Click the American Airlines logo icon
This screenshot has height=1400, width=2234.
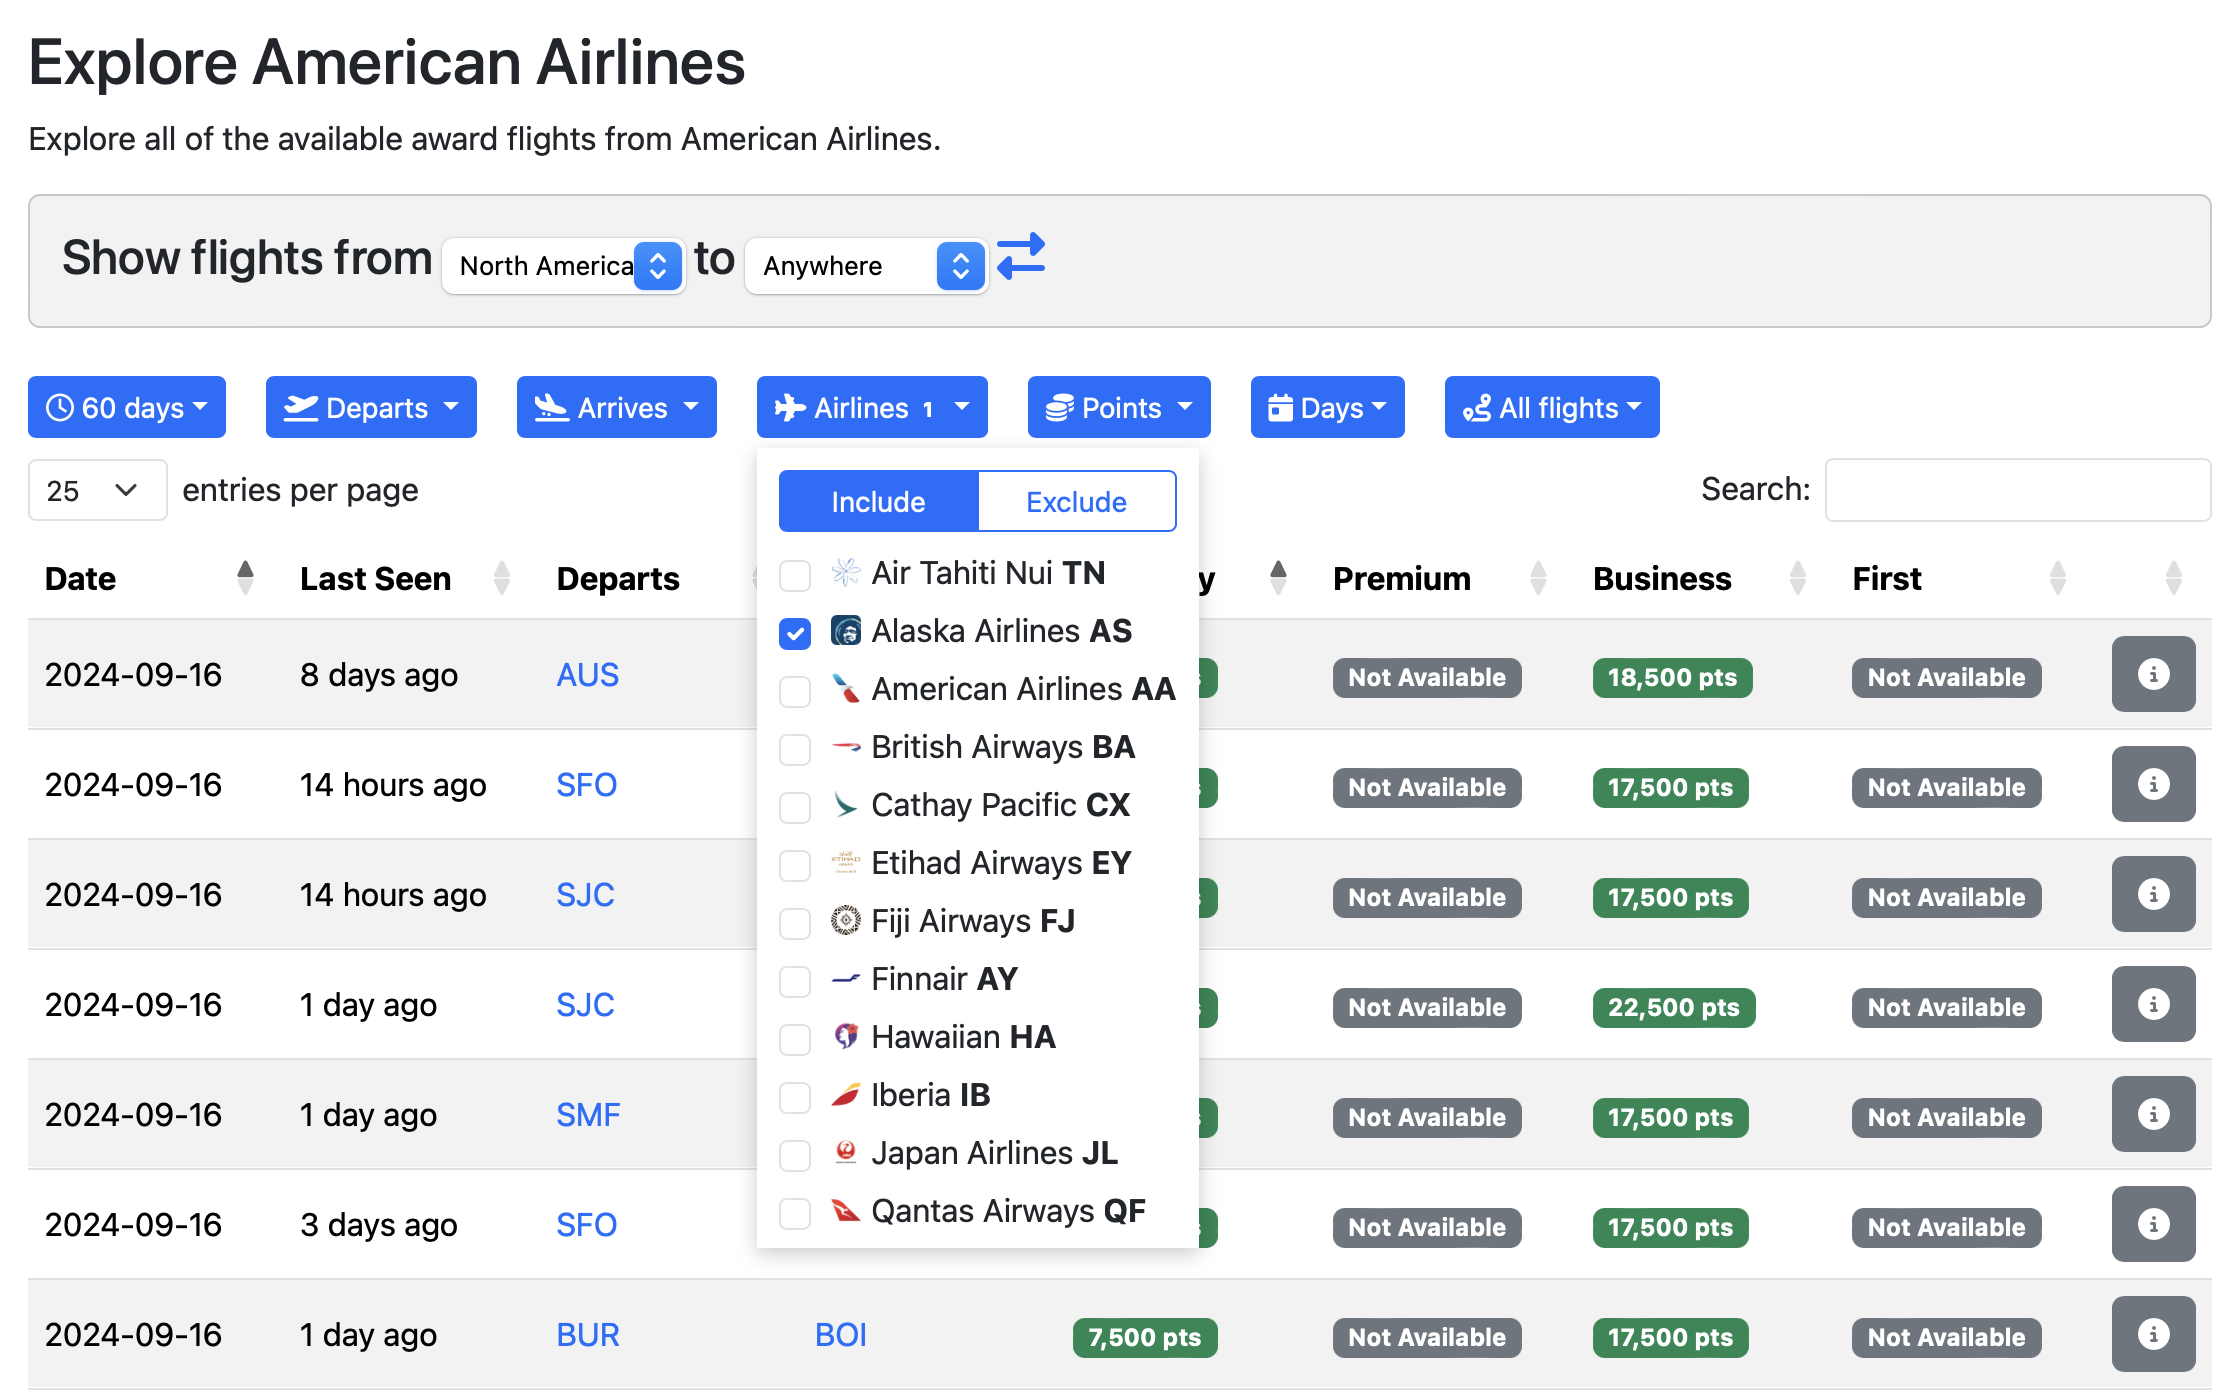coord(846,689)
